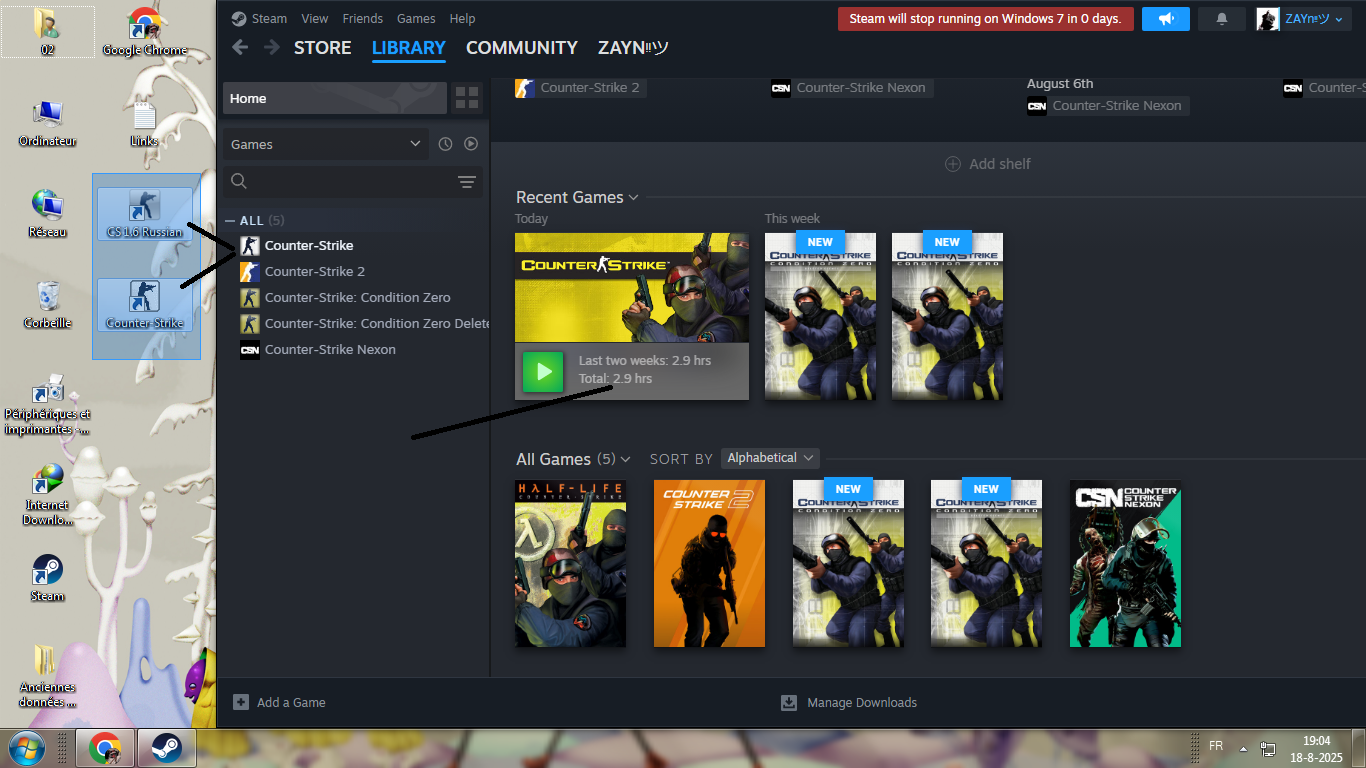The width and height of the screenshot is (1366, 768).
Task: Open the advanced filter options icon
Action: pos(466,181)
